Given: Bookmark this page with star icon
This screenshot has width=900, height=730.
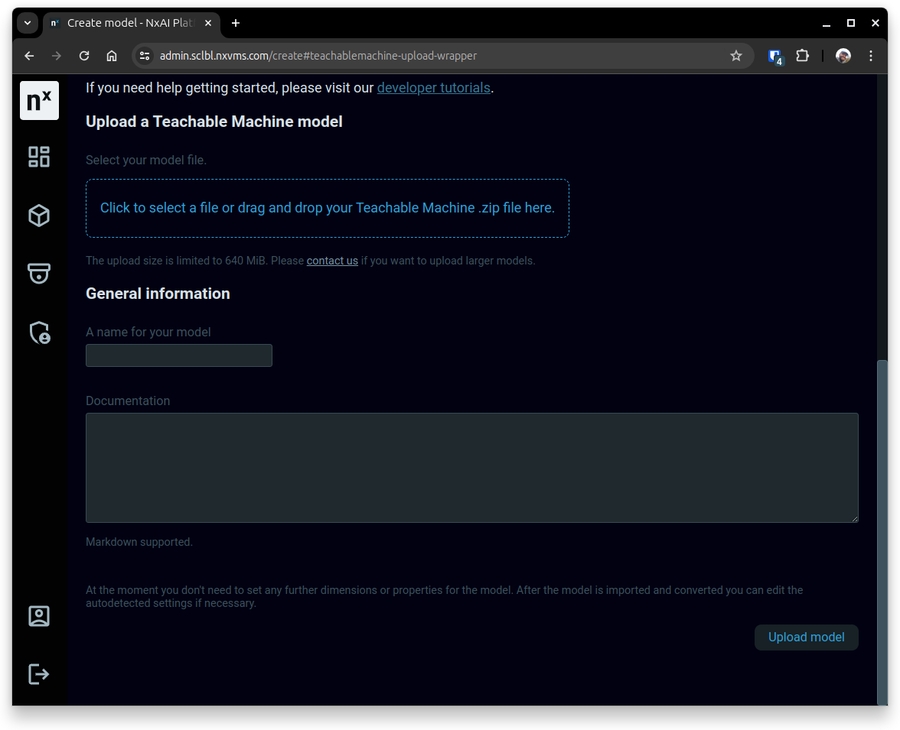Looking at the screenshot, I should coord(736,56).
